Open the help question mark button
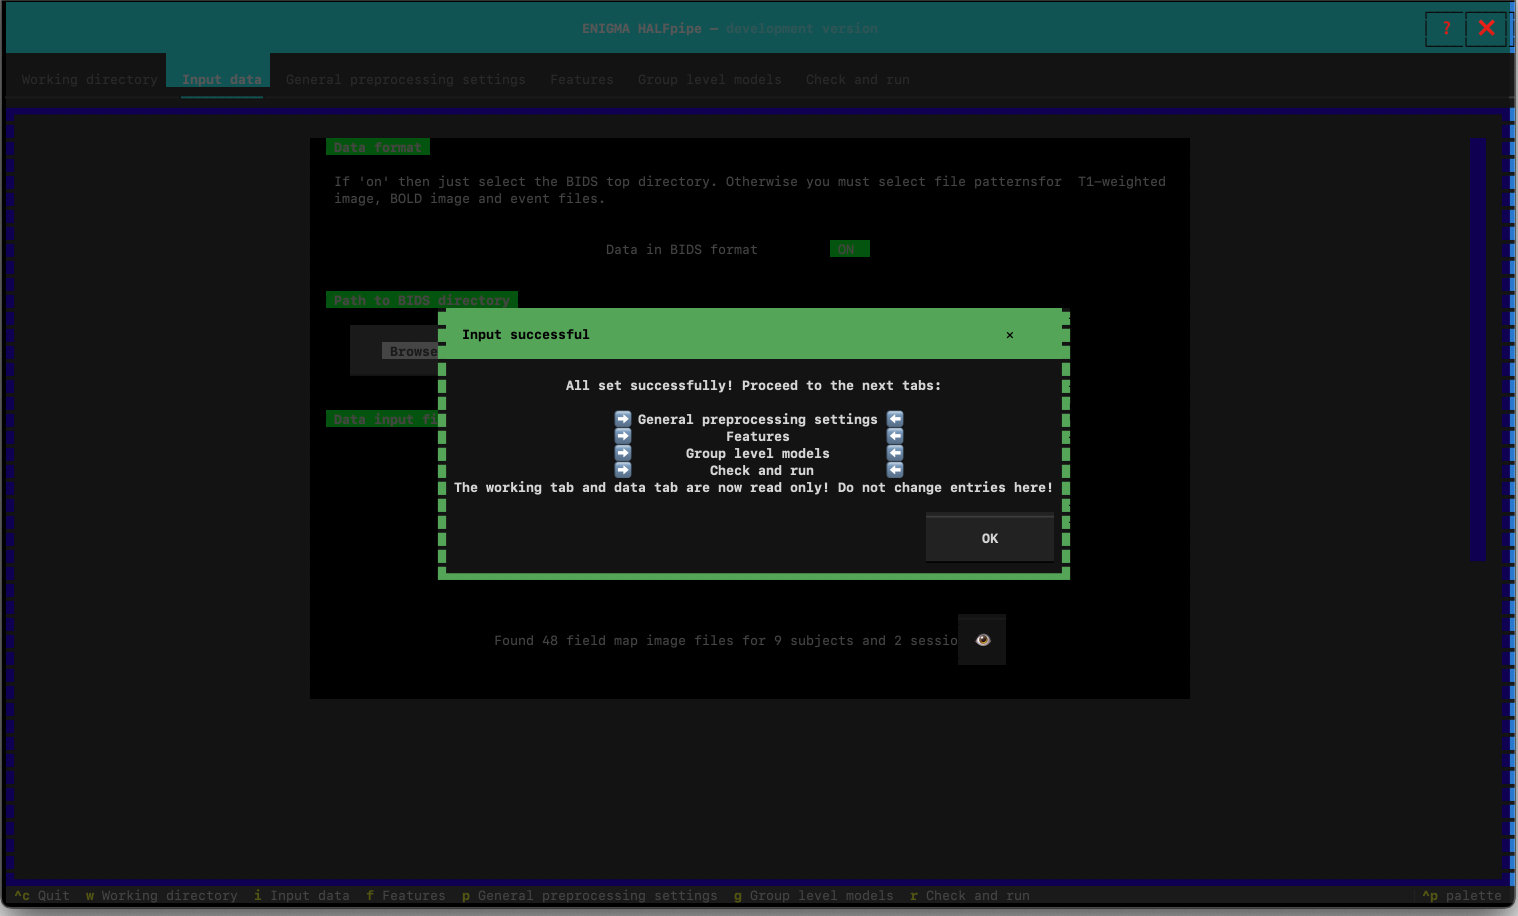Screen dimensions: 1518x916 pos(1445,29)
